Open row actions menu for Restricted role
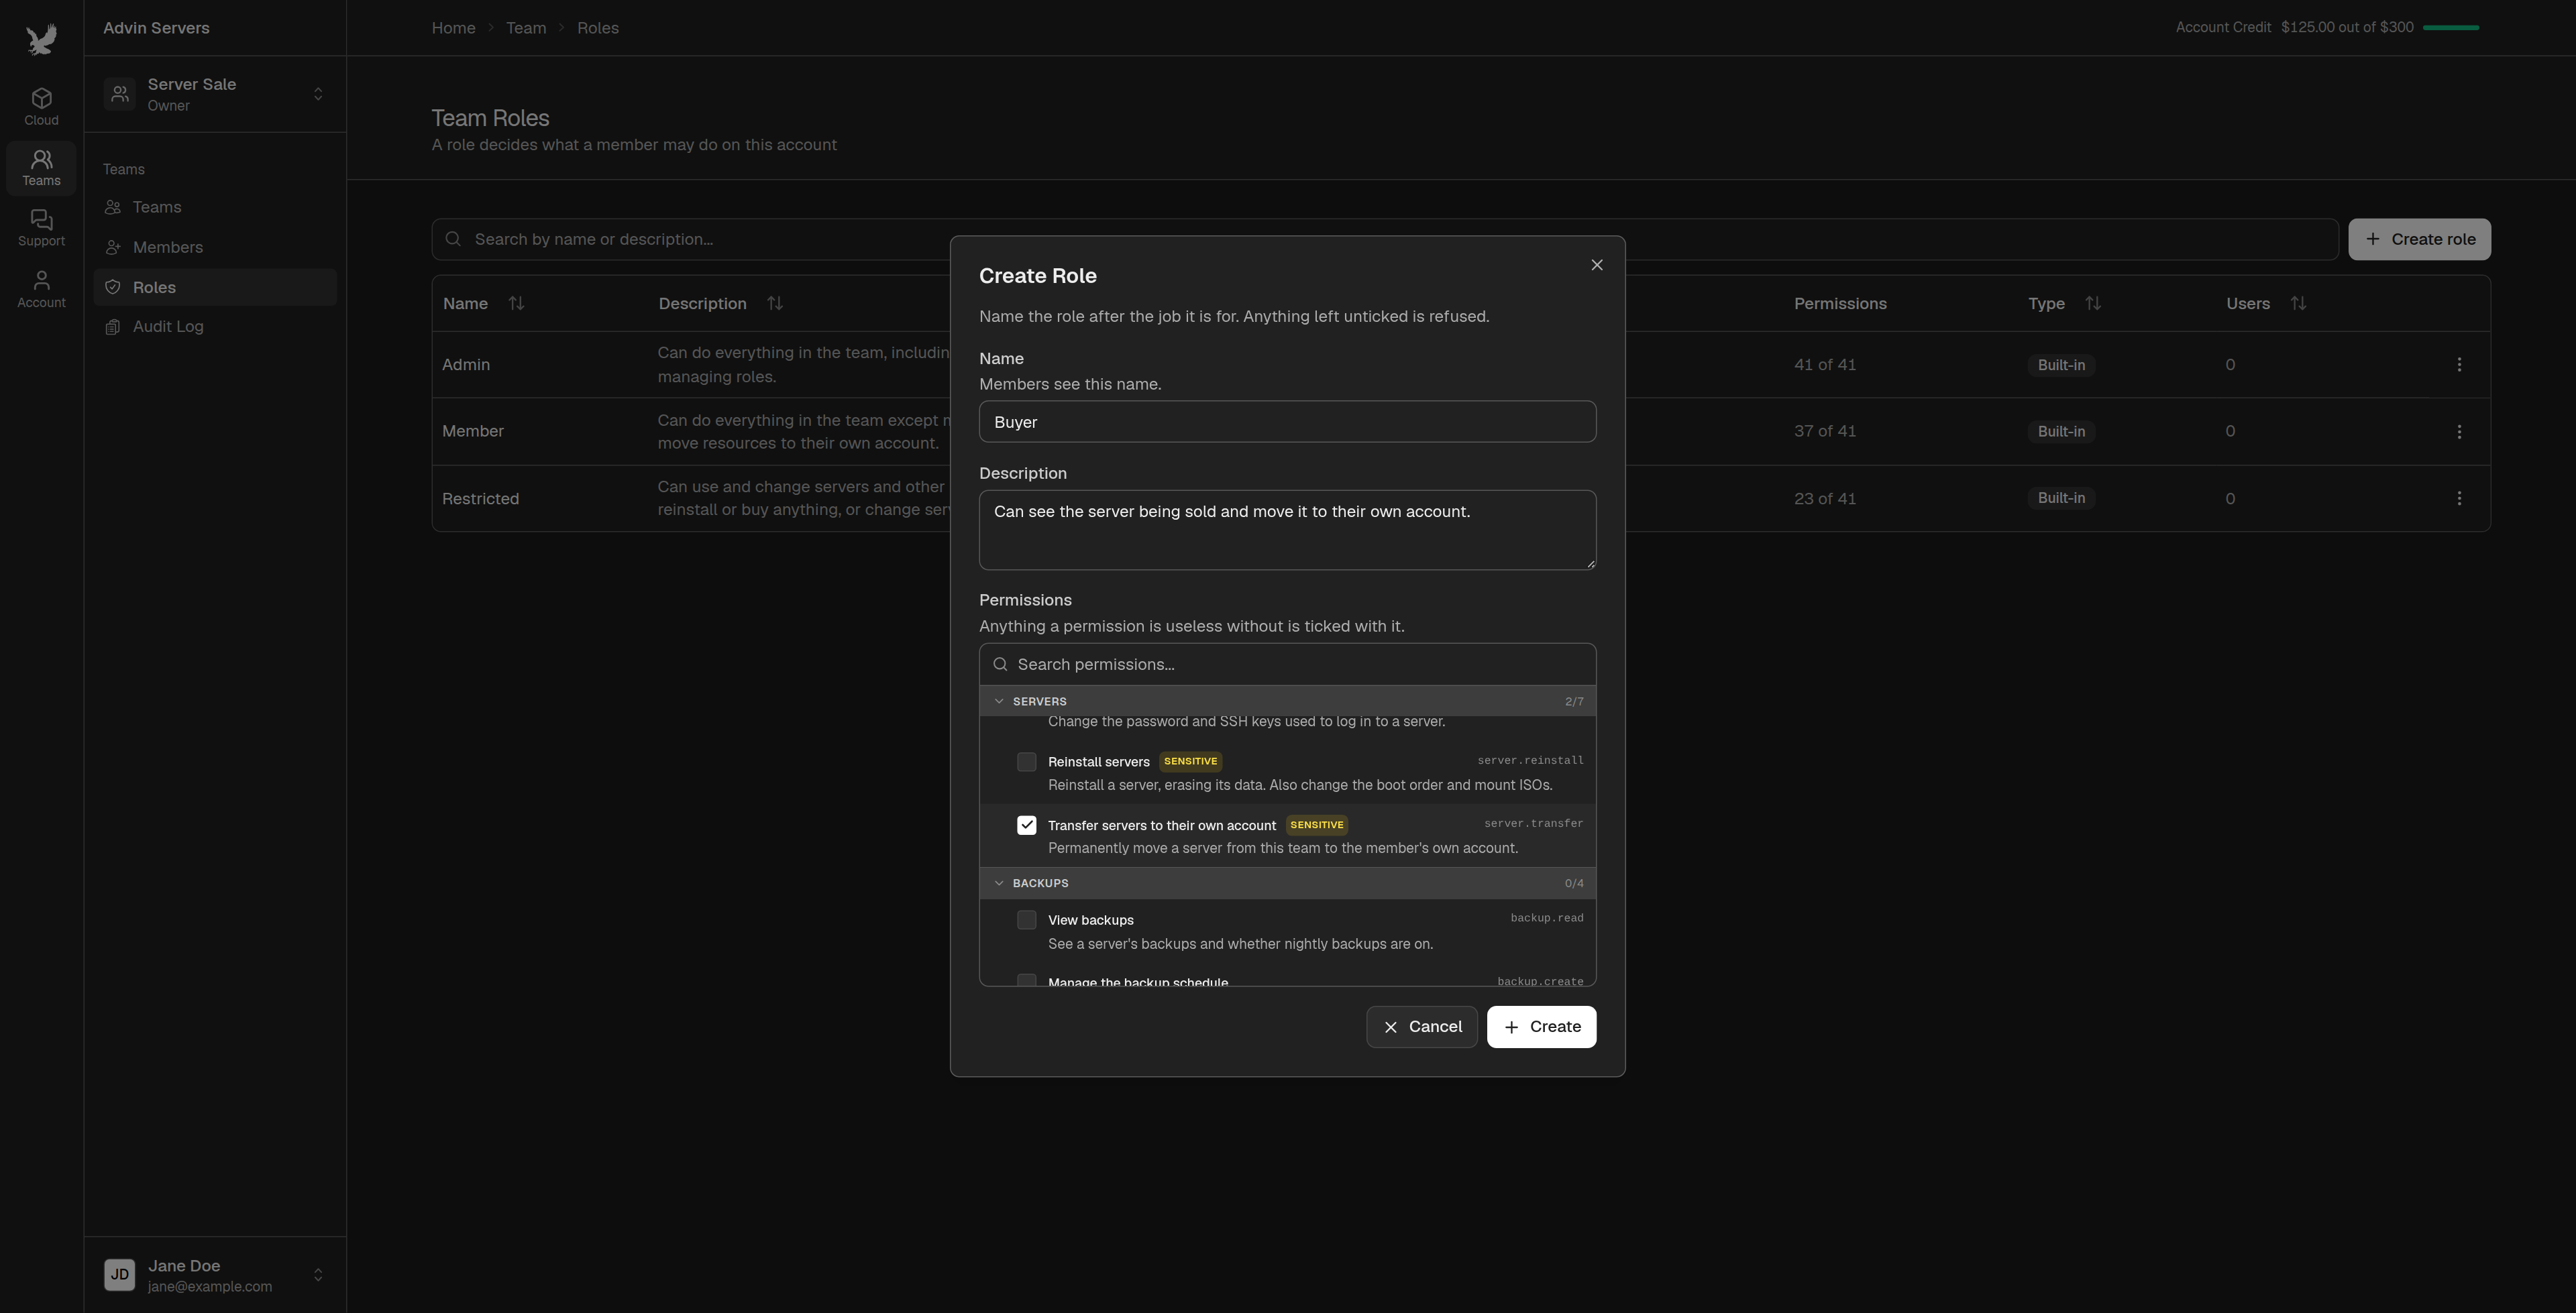 point(2459,498)
